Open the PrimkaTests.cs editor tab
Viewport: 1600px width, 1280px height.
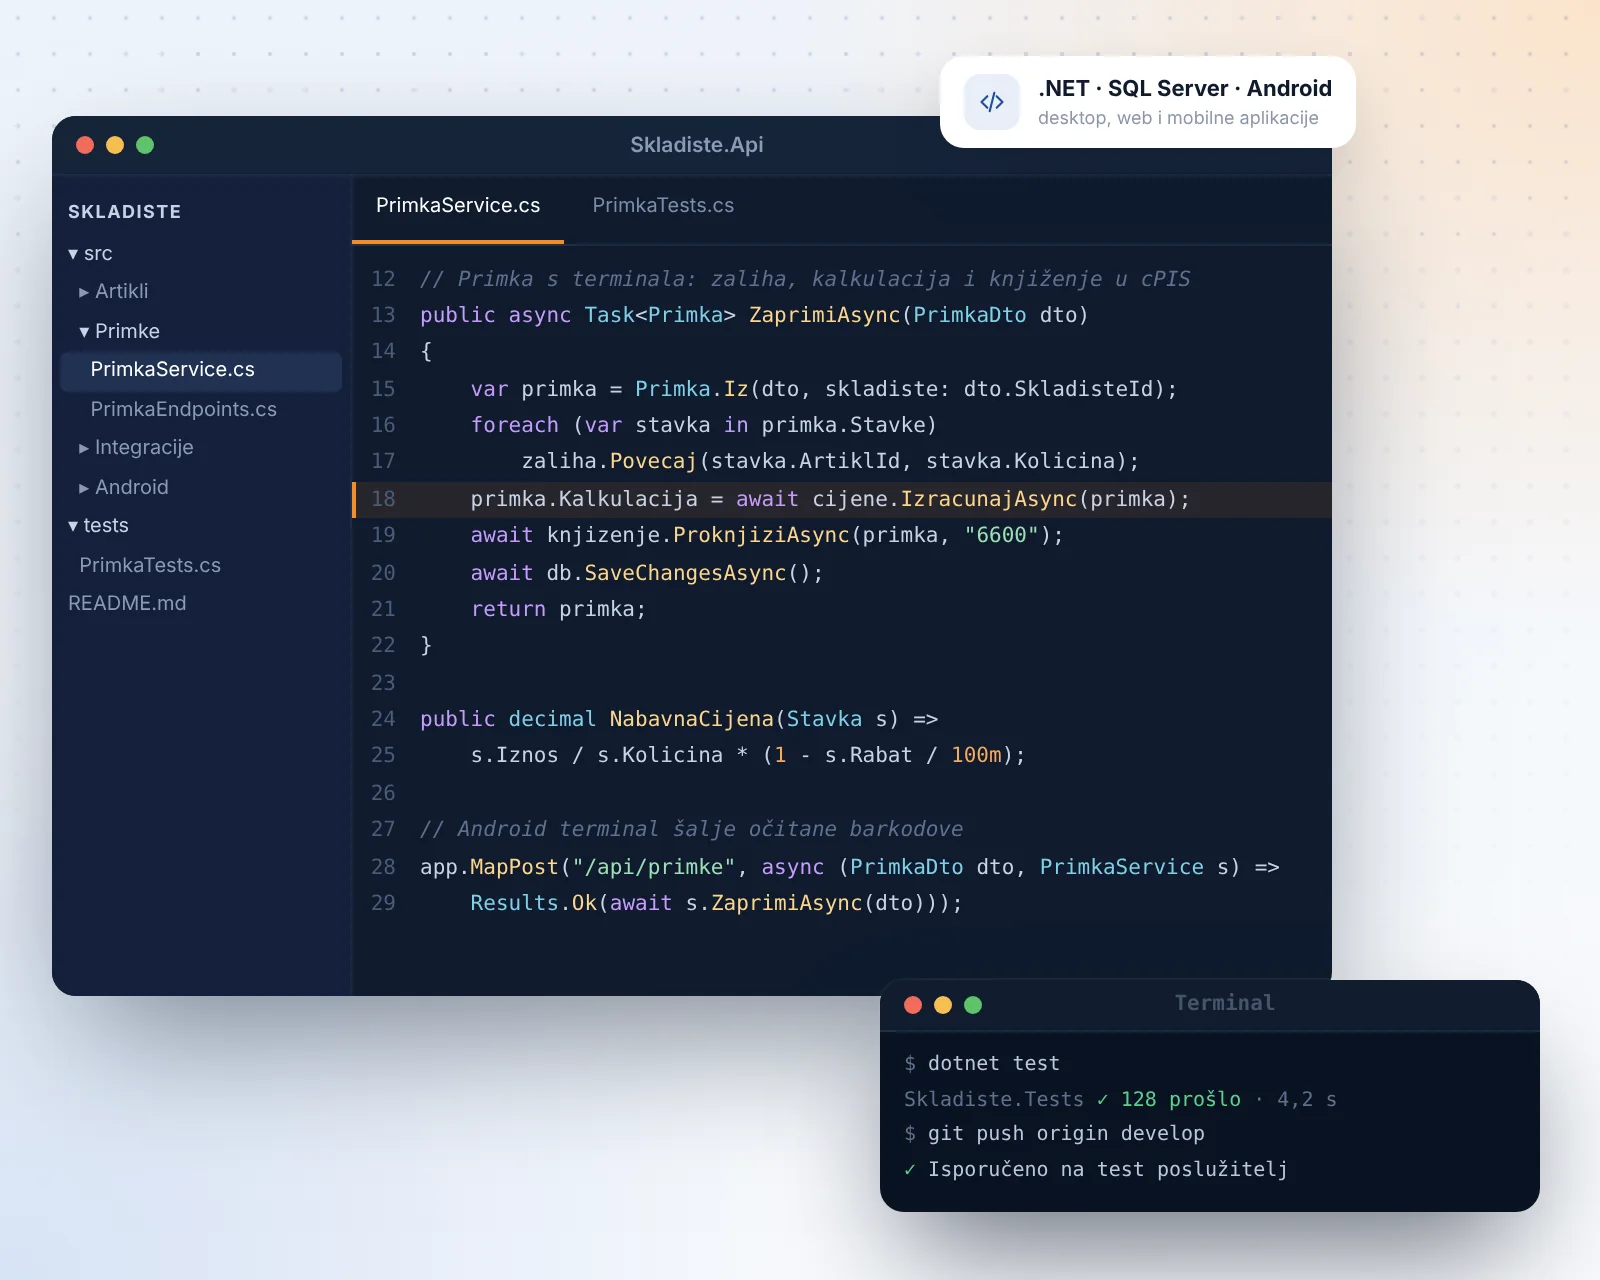click(663, 206)
